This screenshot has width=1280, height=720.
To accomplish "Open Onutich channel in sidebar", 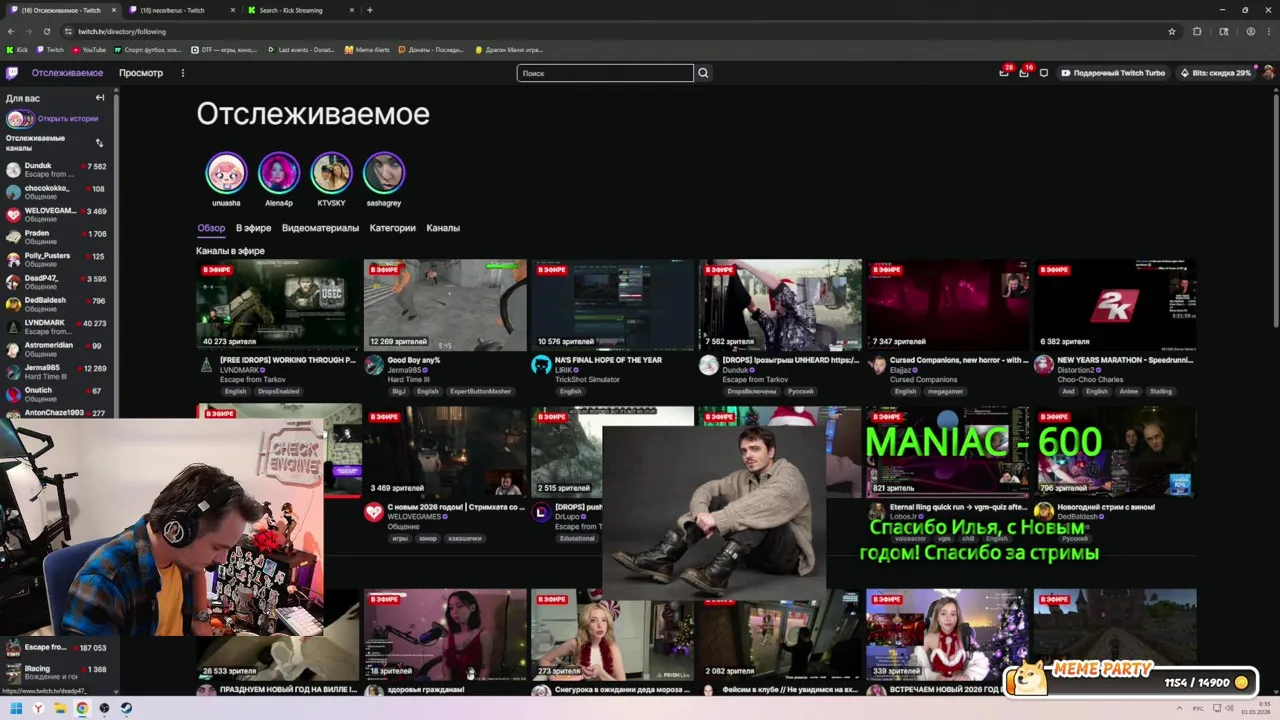I will (56, 394).
